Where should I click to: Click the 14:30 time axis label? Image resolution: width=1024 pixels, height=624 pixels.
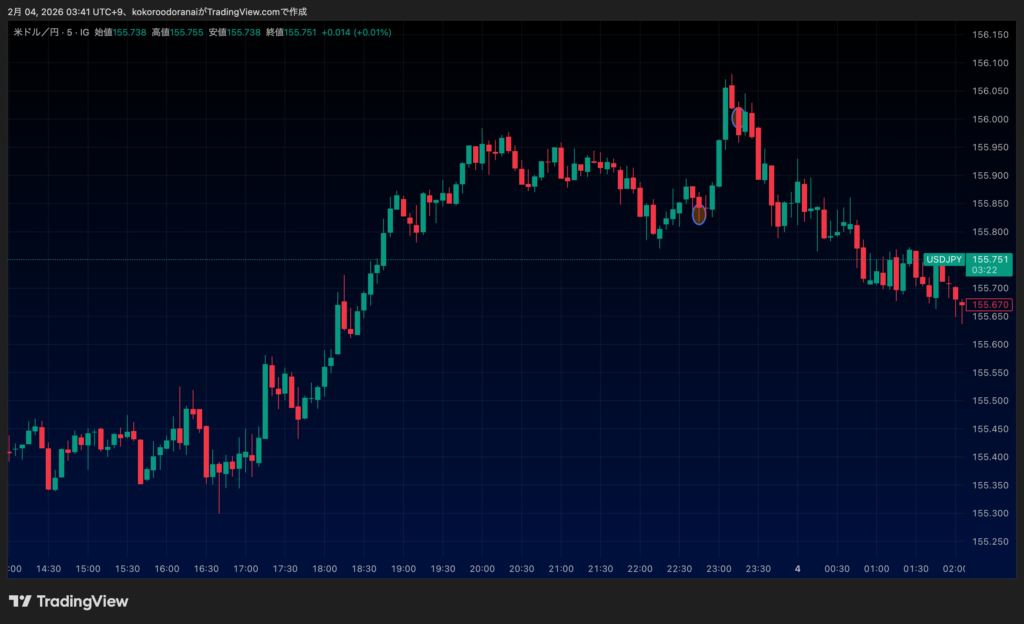[x=48, y=568]
